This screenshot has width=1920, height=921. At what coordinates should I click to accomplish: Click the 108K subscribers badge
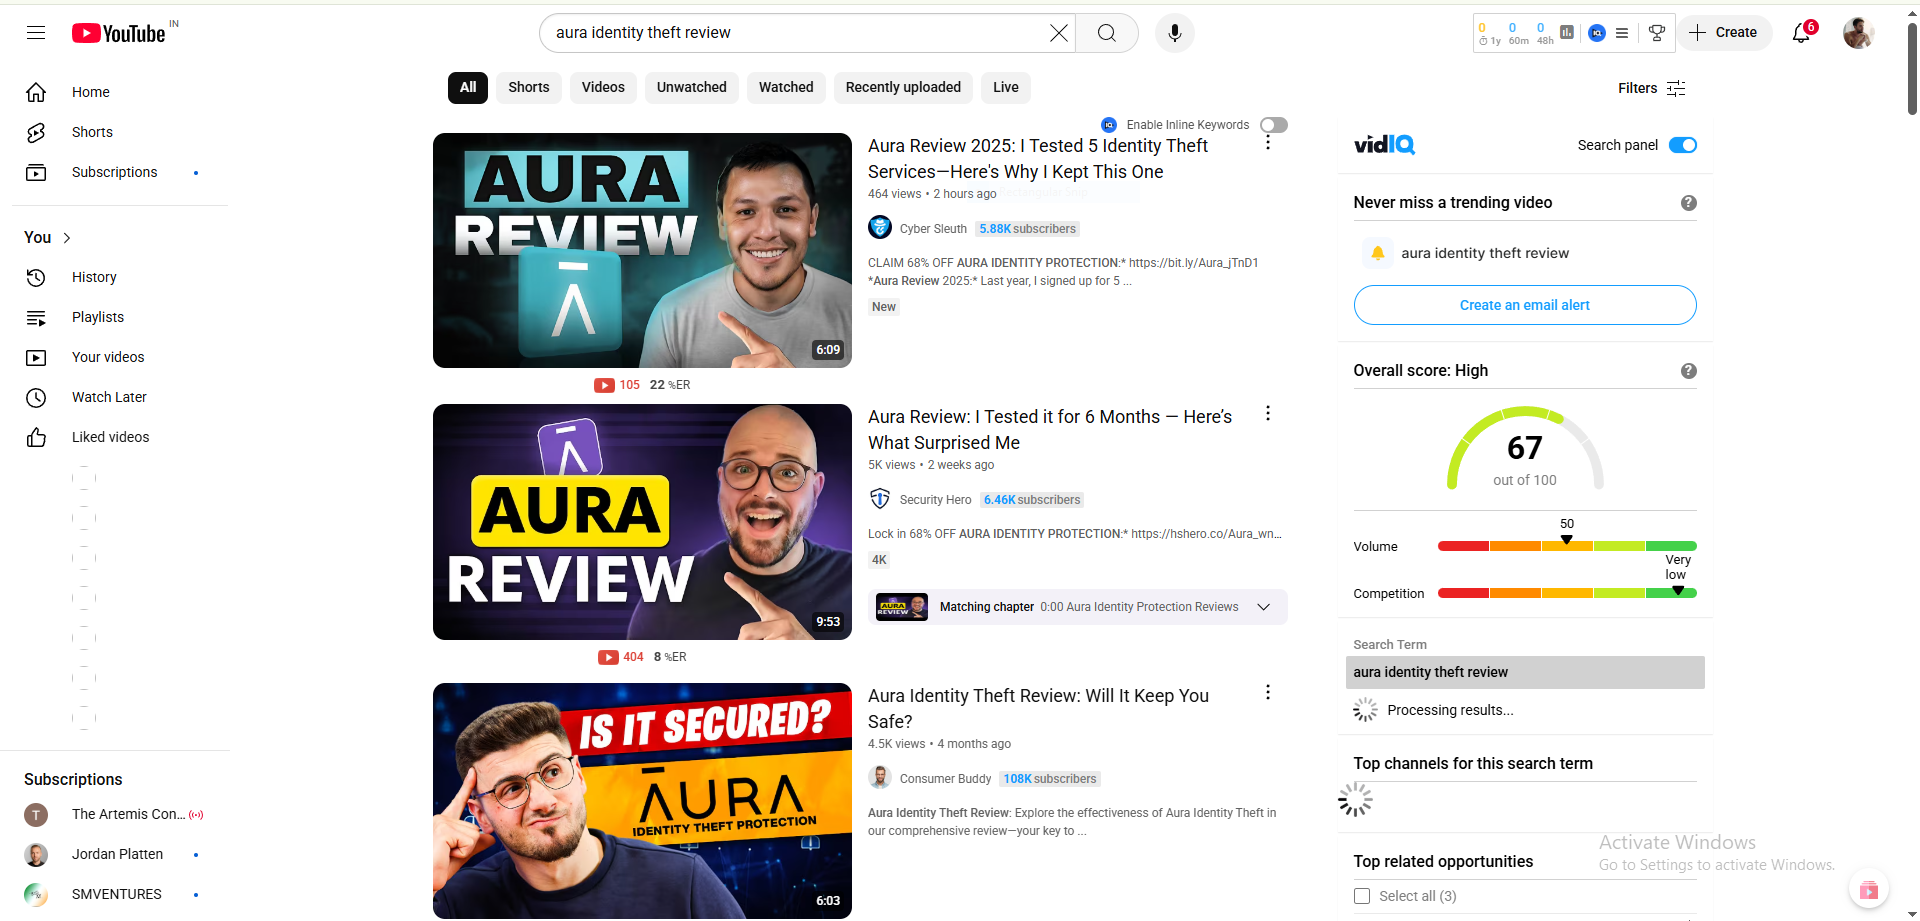pos(1050,779)
